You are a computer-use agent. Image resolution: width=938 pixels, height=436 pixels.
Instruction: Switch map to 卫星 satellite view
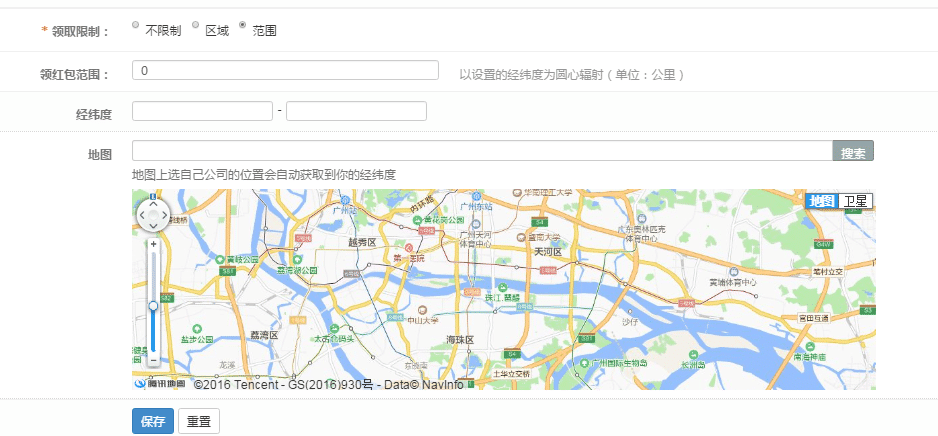click(x=855, y=201)
